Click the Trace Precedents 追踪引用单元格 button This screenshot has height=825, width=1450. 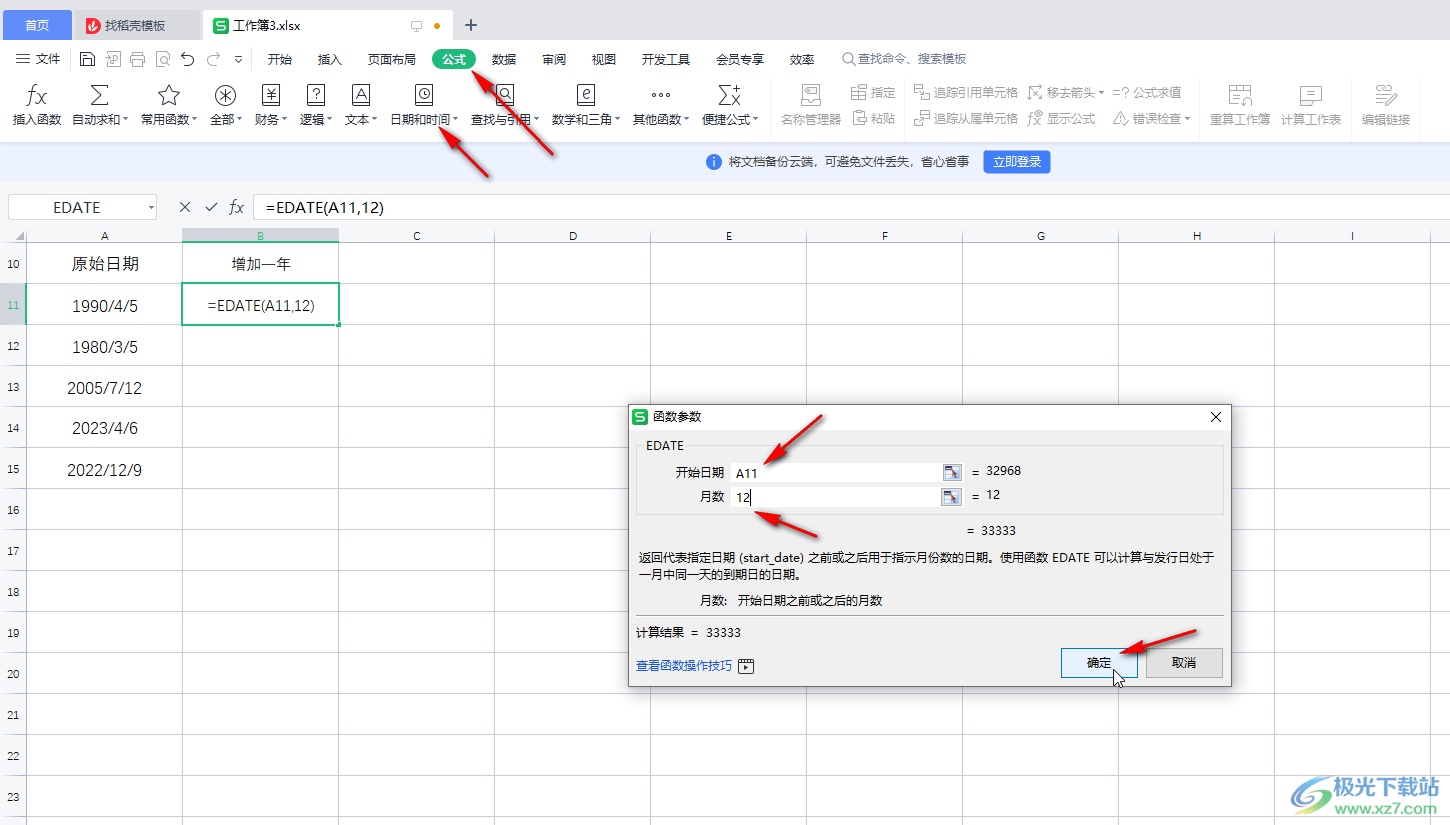click(x=966, y=92)
